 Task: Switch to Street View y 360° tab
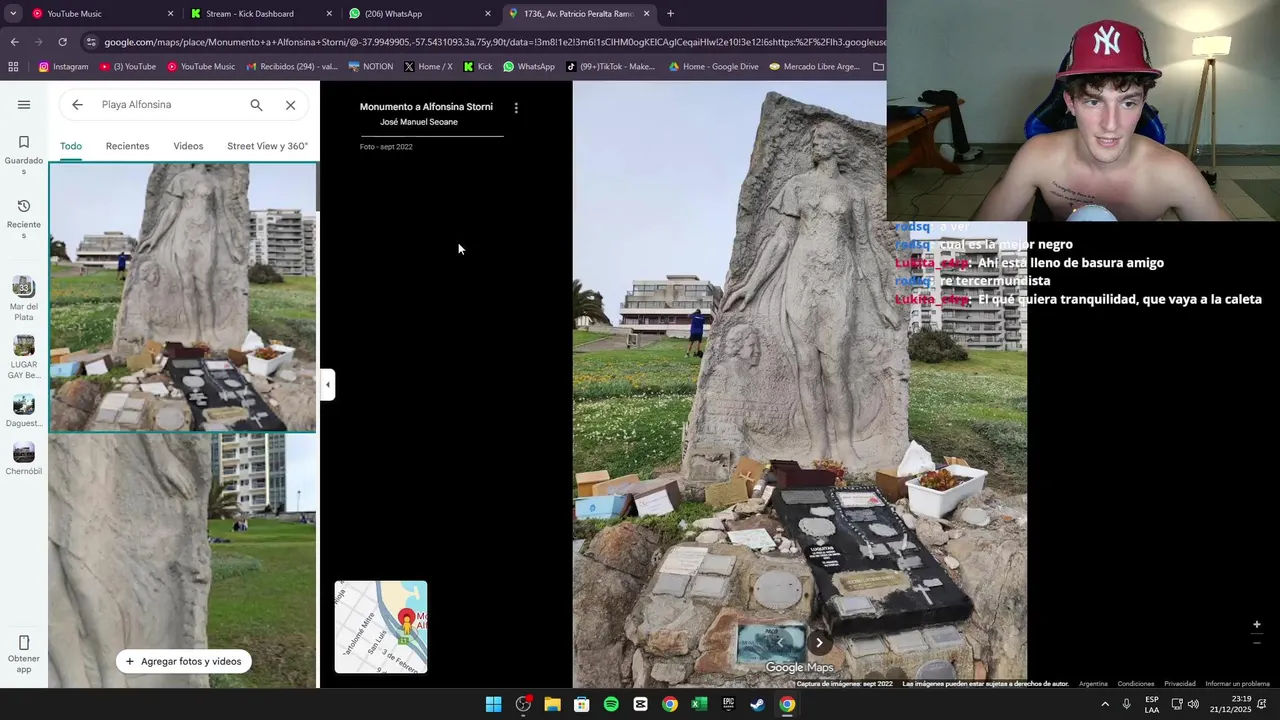(x=267, y=146)
